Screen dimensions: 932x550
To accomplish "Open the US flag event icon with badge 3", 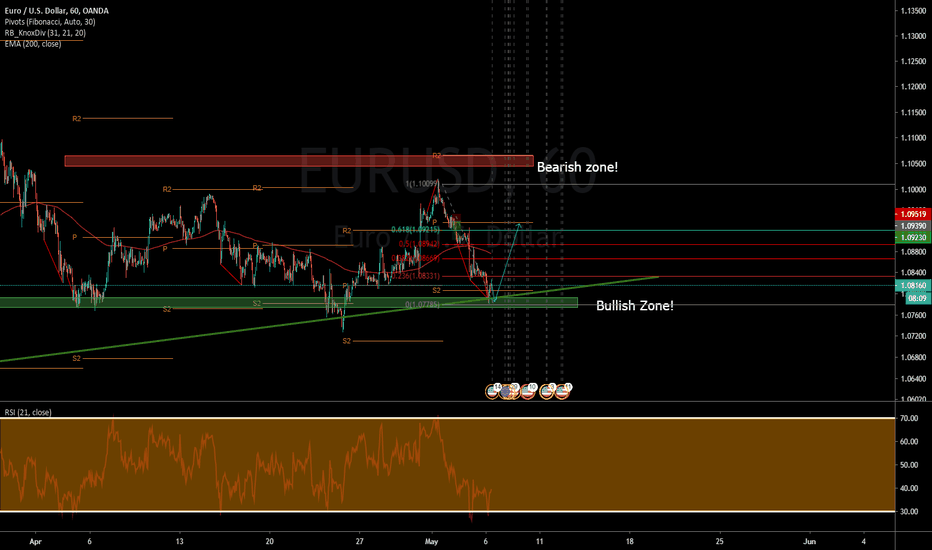I will (x=546, y=391).
